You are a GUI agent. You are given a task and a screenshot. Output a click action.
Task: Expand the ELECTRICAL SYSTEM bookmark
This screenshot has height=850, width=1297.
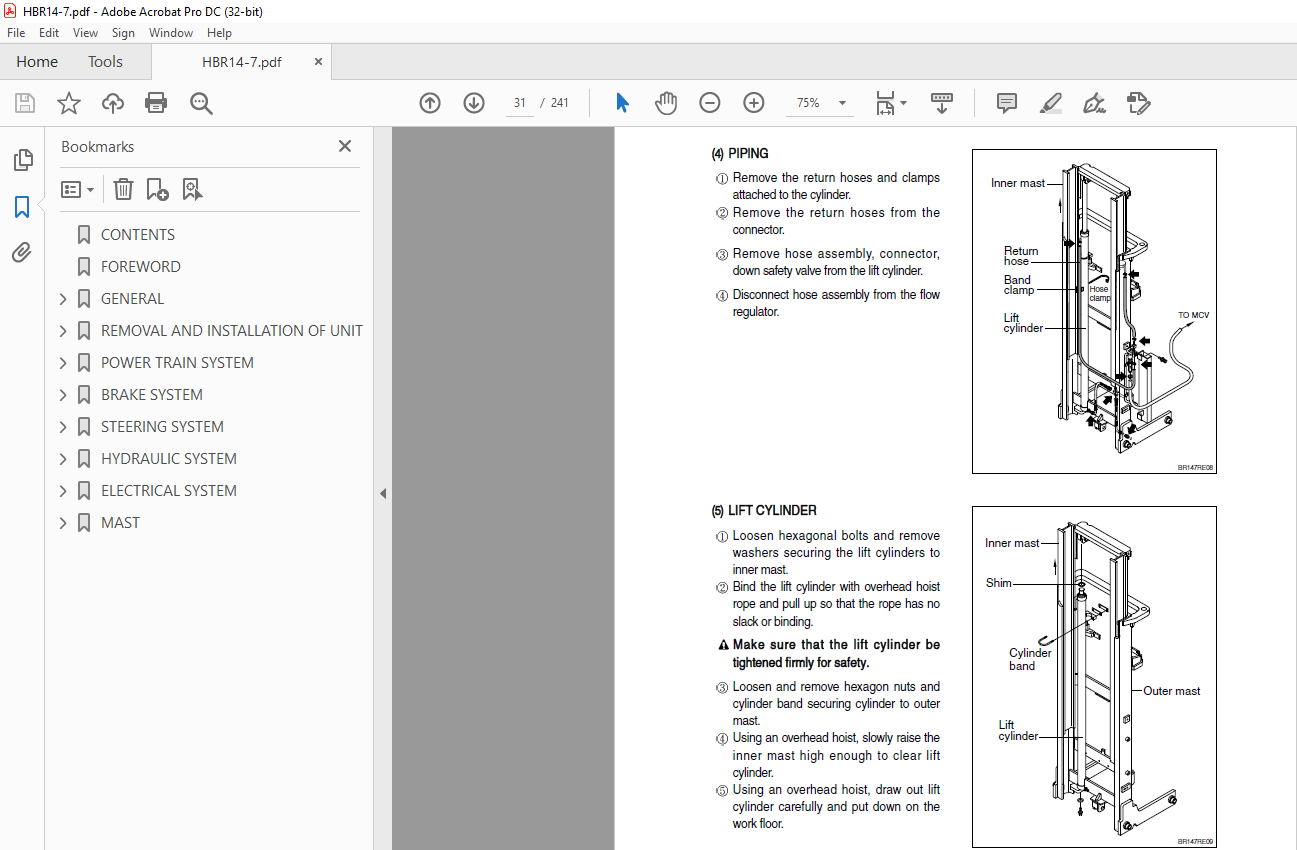coord(63,491)
